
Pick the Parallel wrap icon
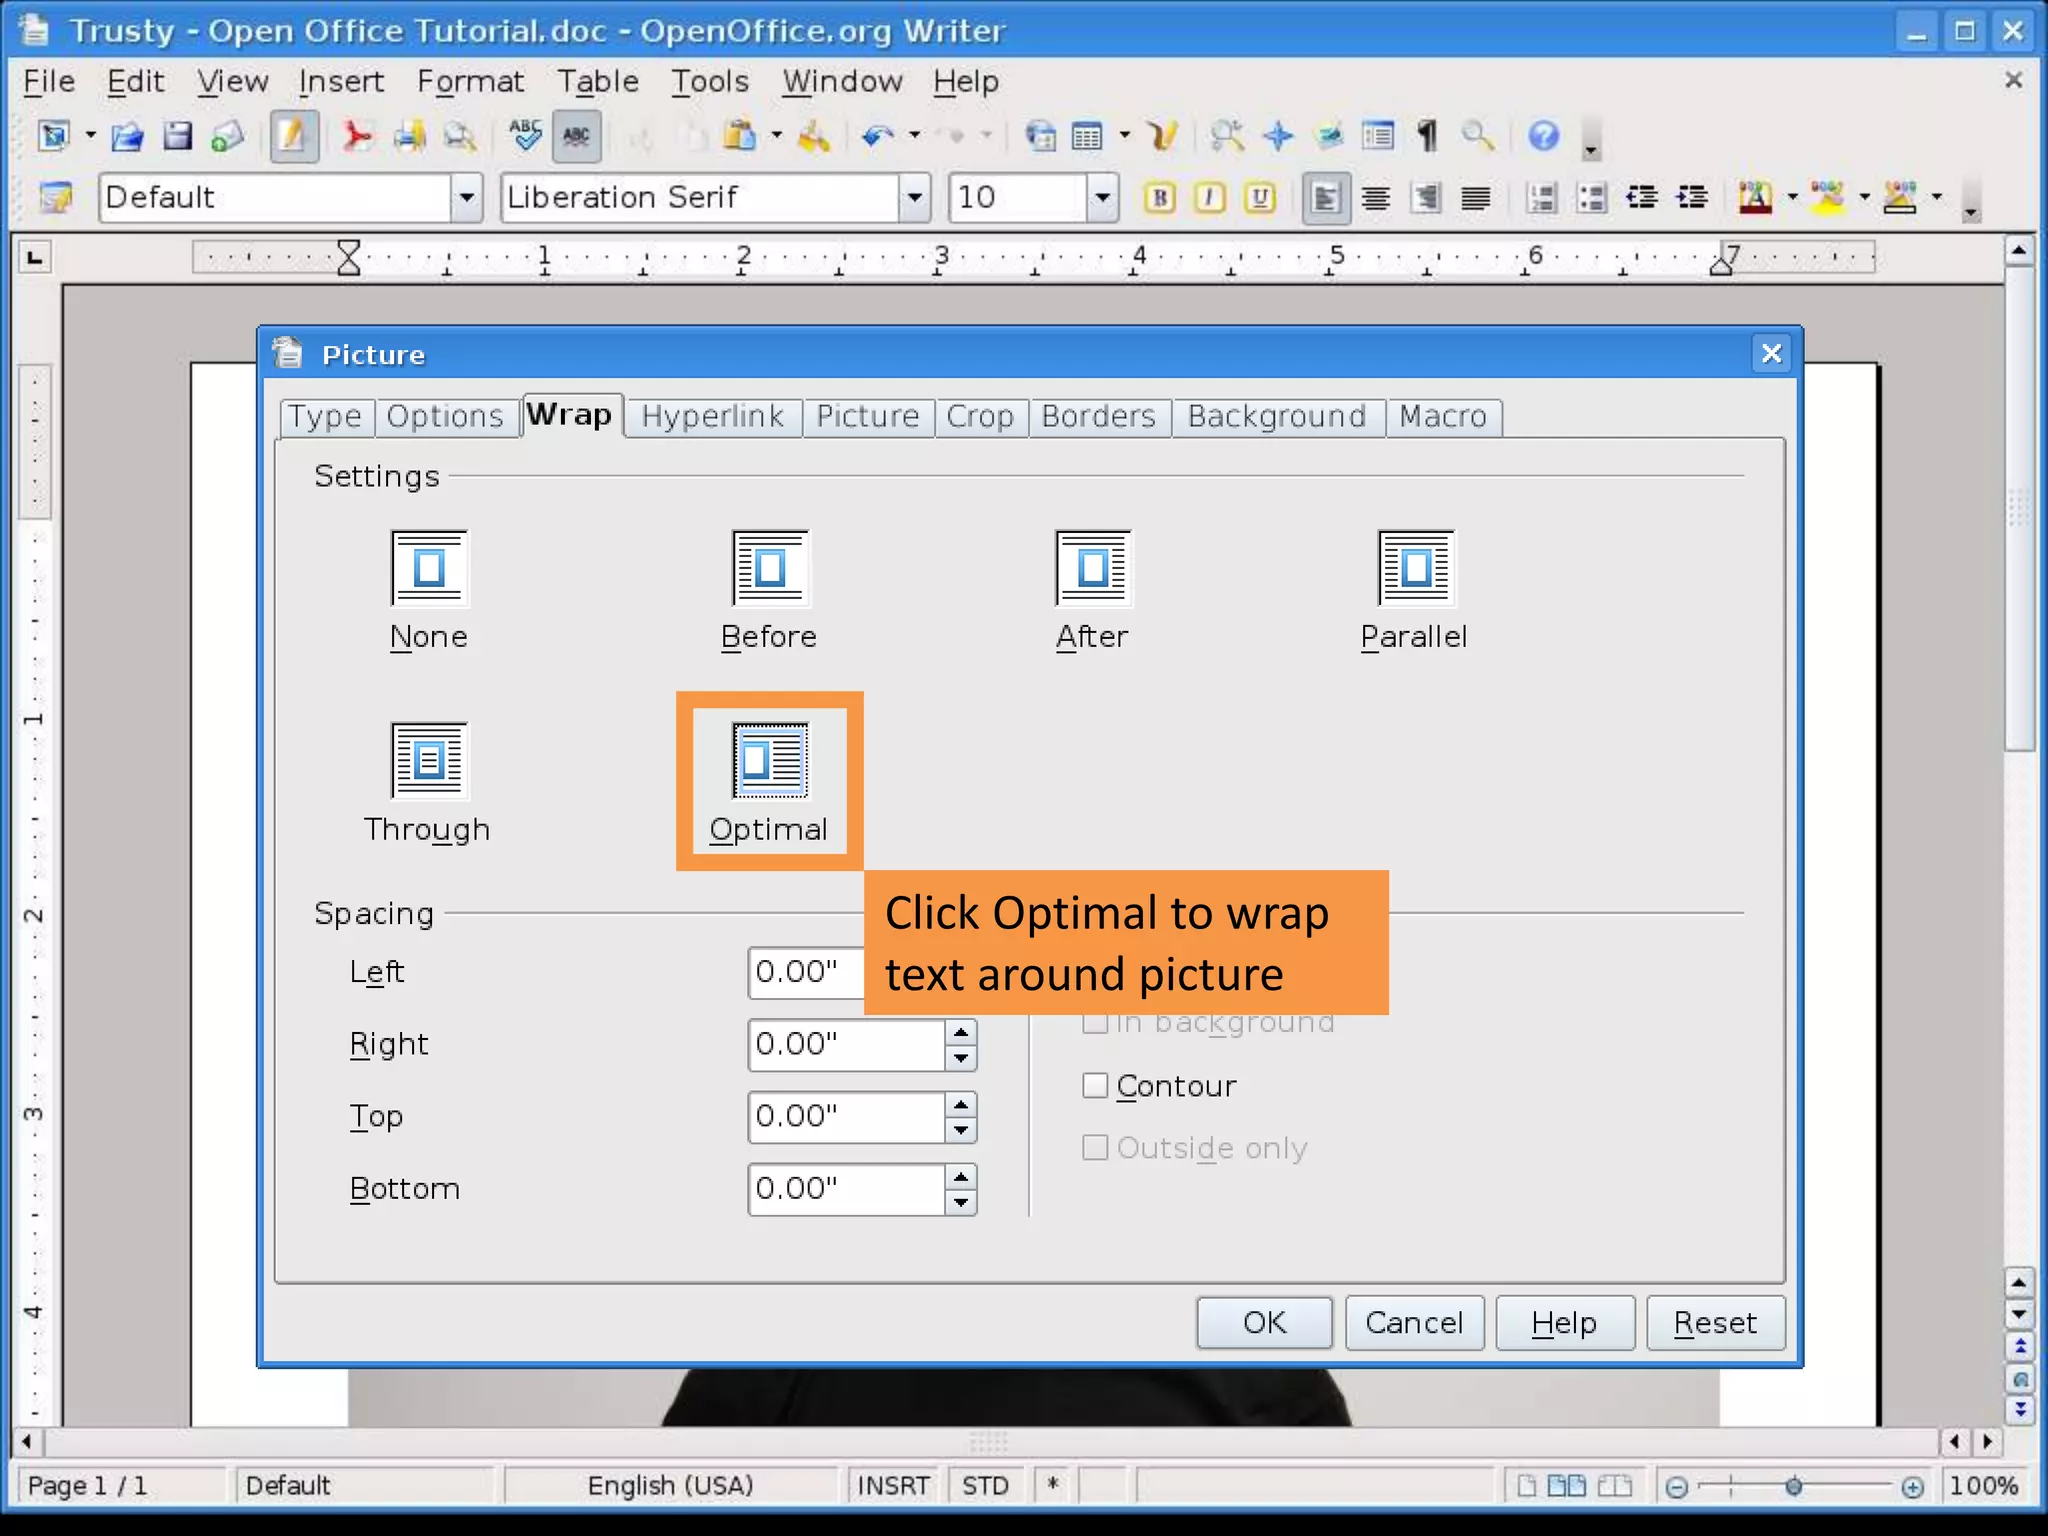1415,567
